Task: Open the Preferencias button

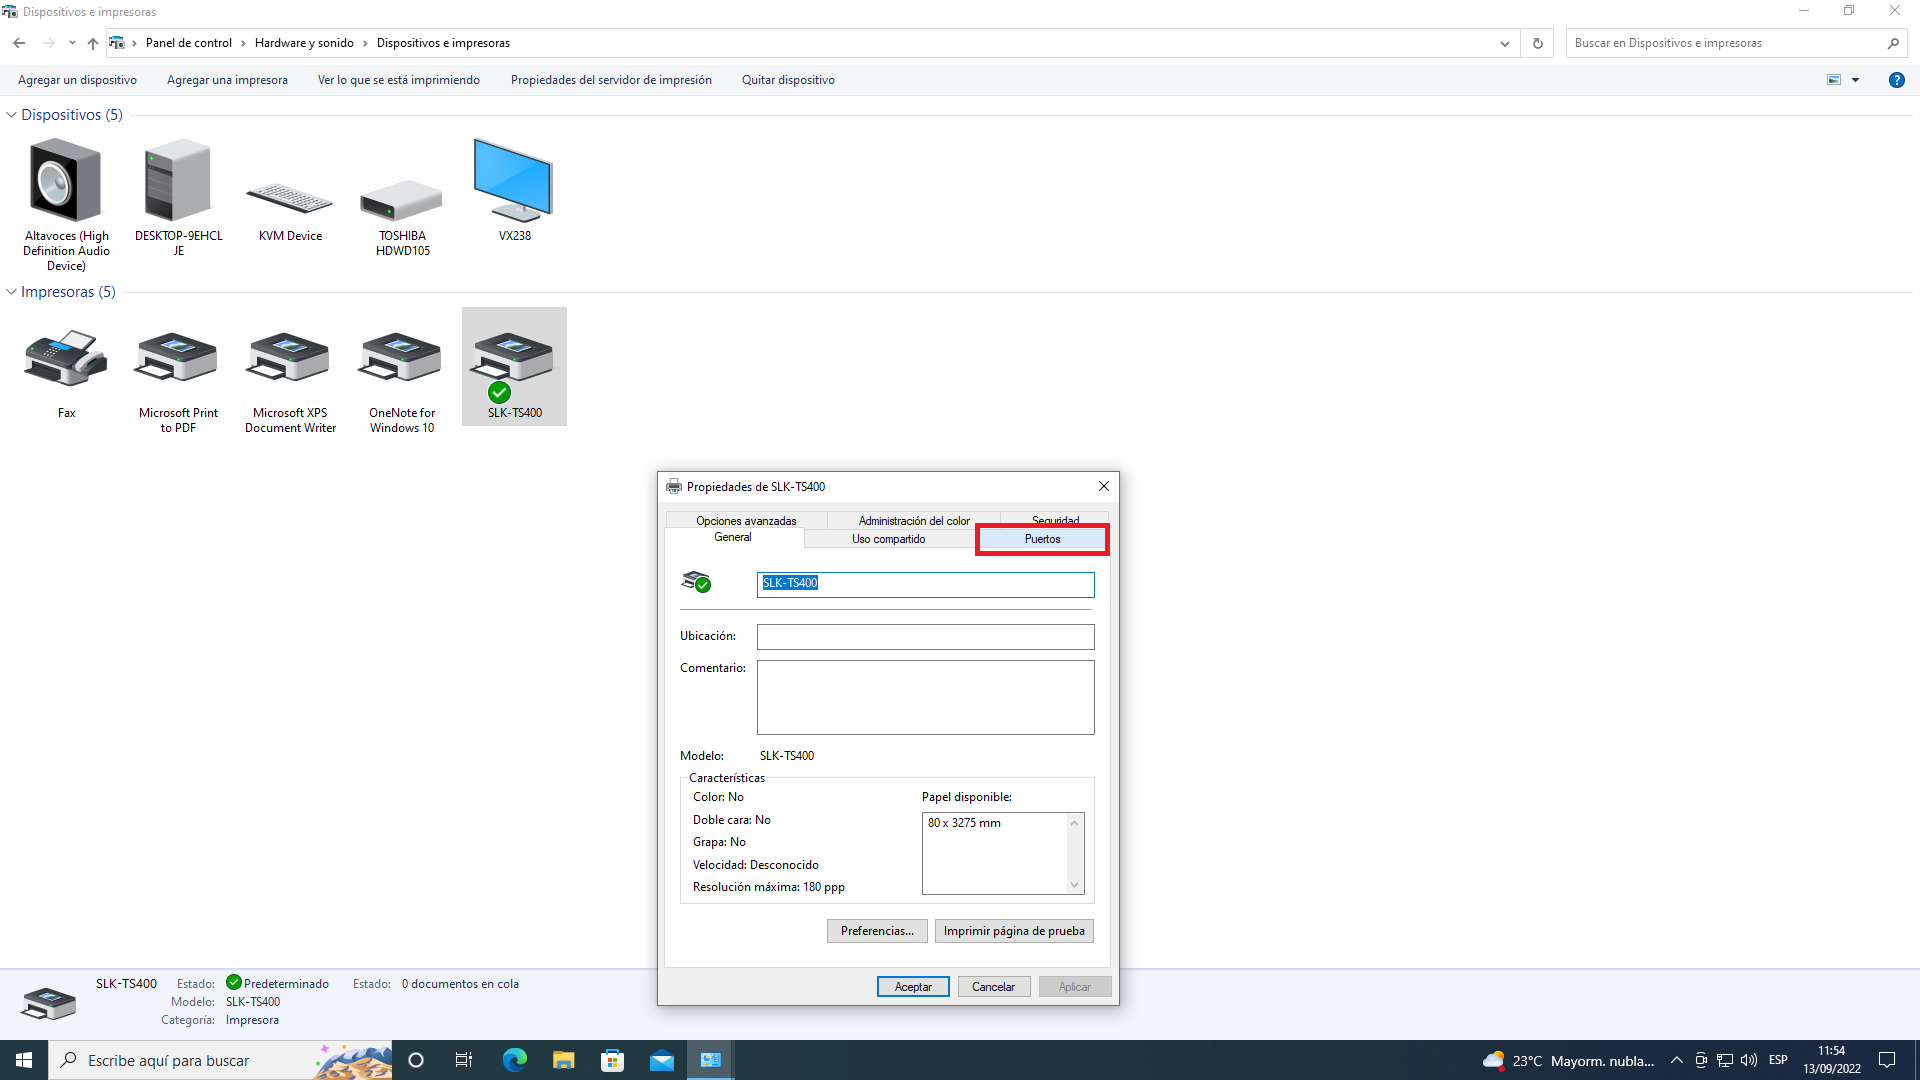Action: [877, 931]
